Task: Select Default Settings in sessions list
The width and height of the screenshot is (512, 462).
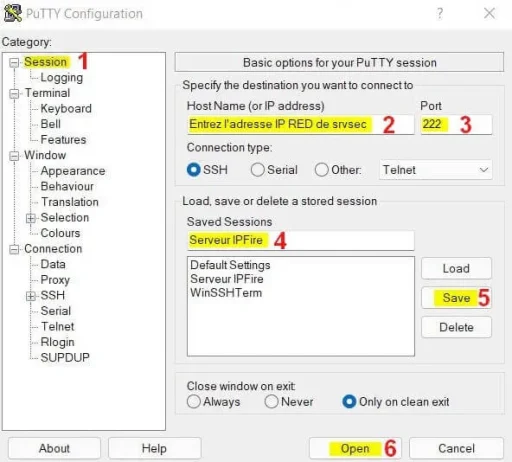Action: pos(230,265)
